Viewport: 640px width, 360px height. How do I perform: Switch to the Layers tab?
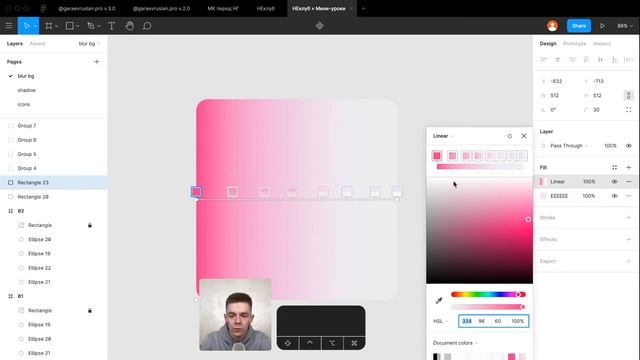[15, 44]
